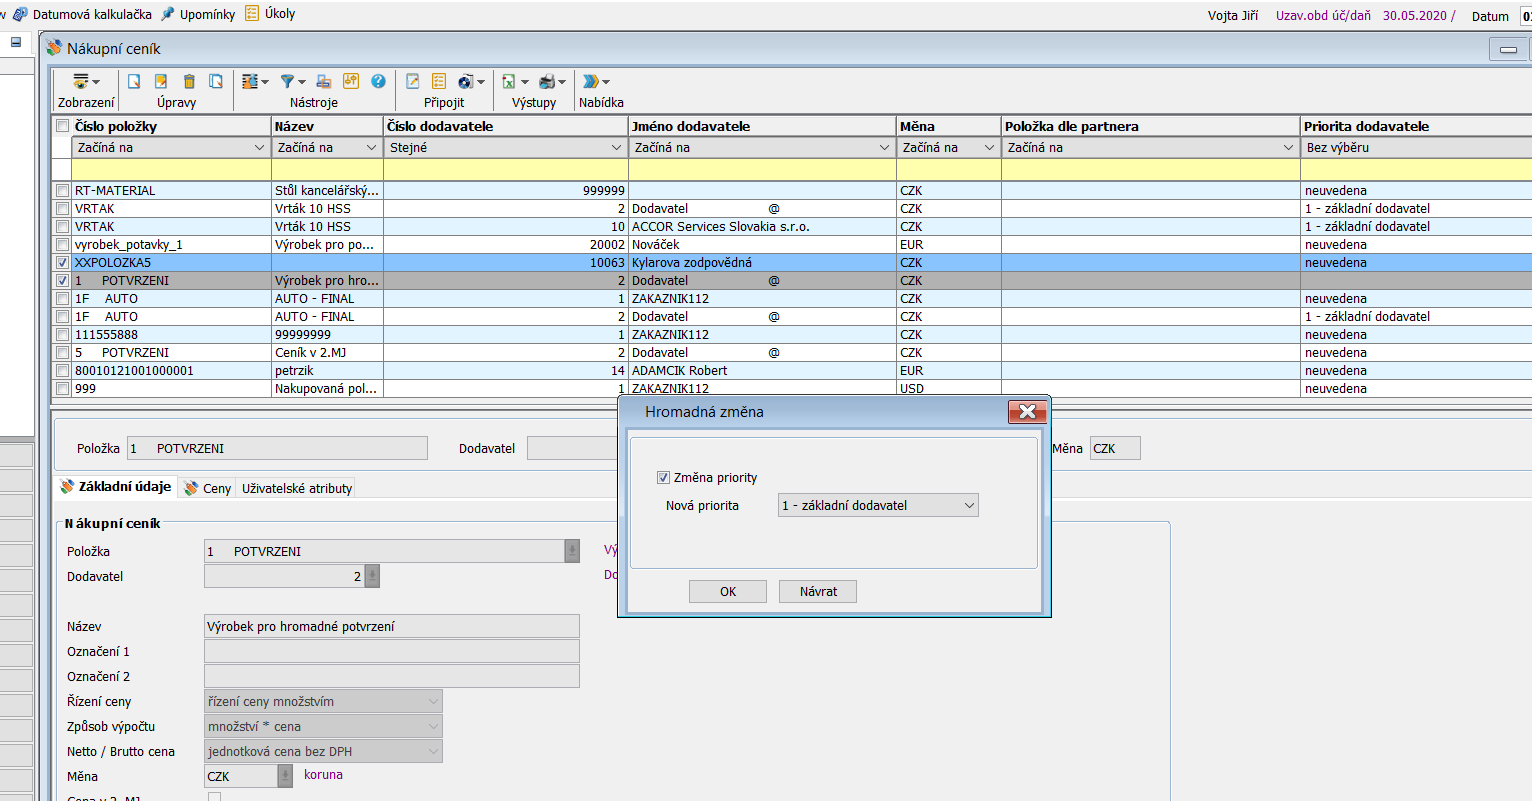The image size is (1532, 801).
Task: Click the Excel export icon in Výstupy
Action: pos(509,82)
